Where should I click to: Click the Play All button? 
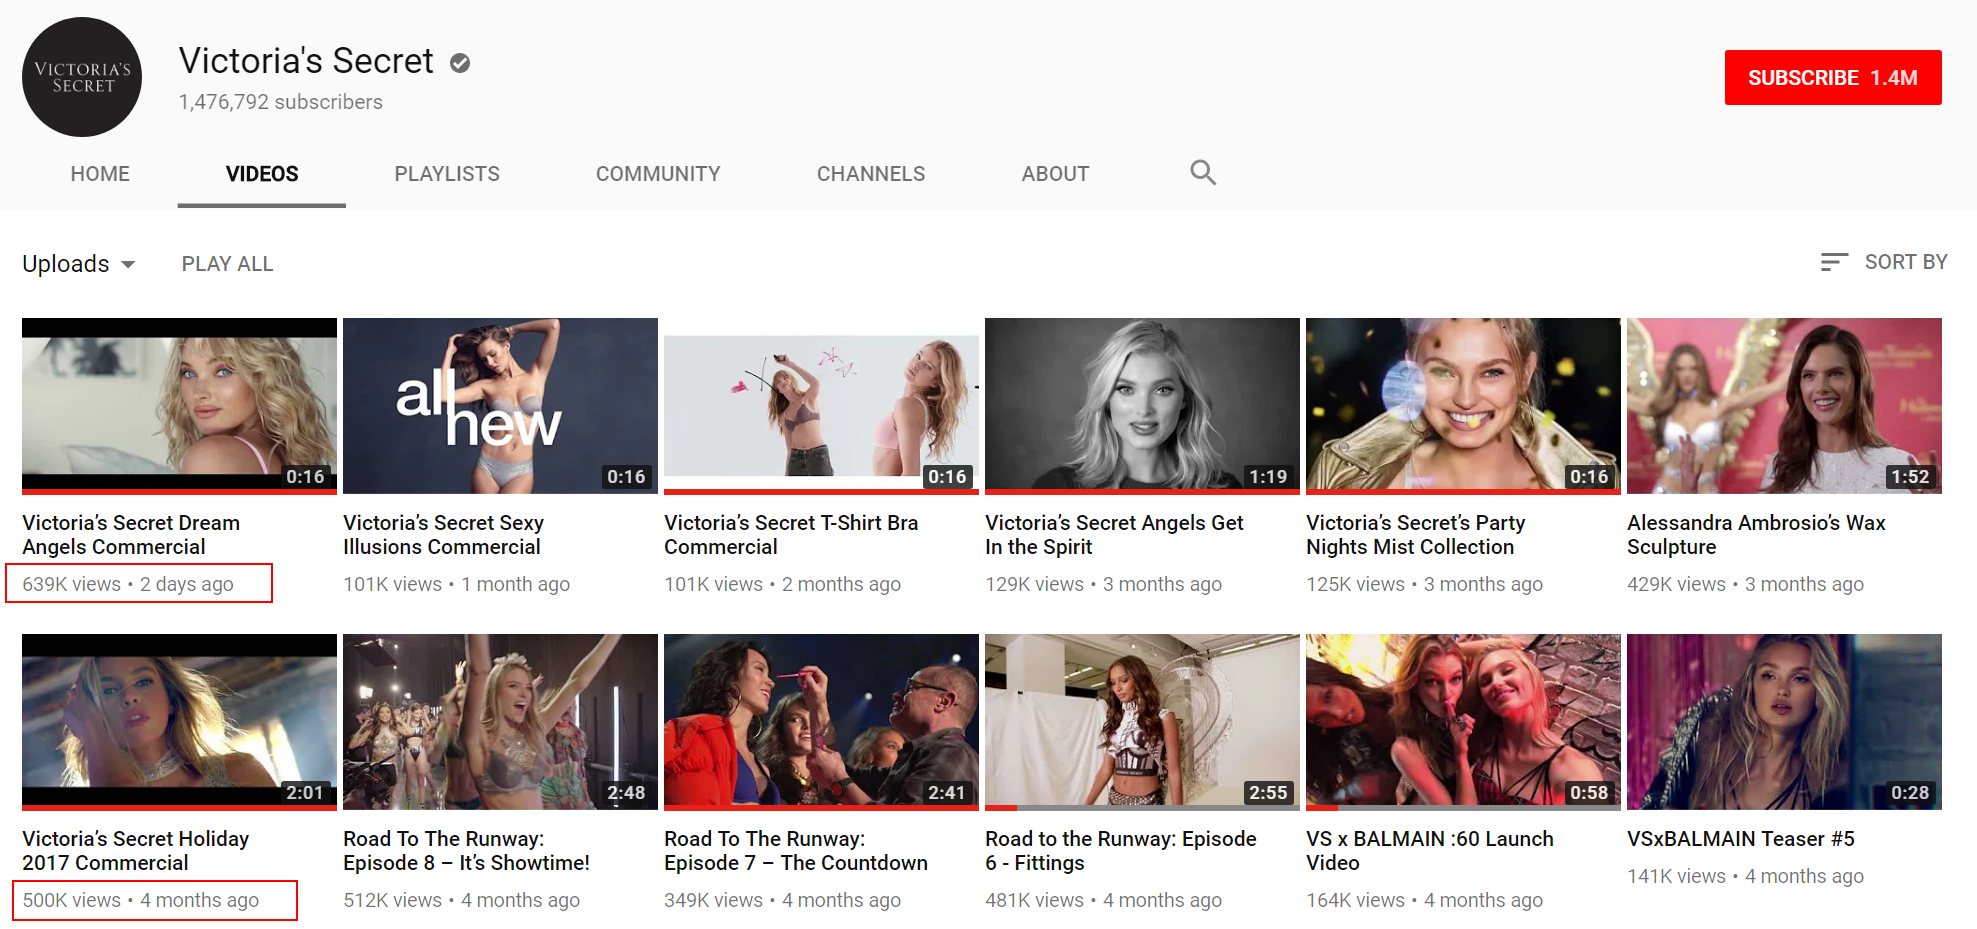227,264
